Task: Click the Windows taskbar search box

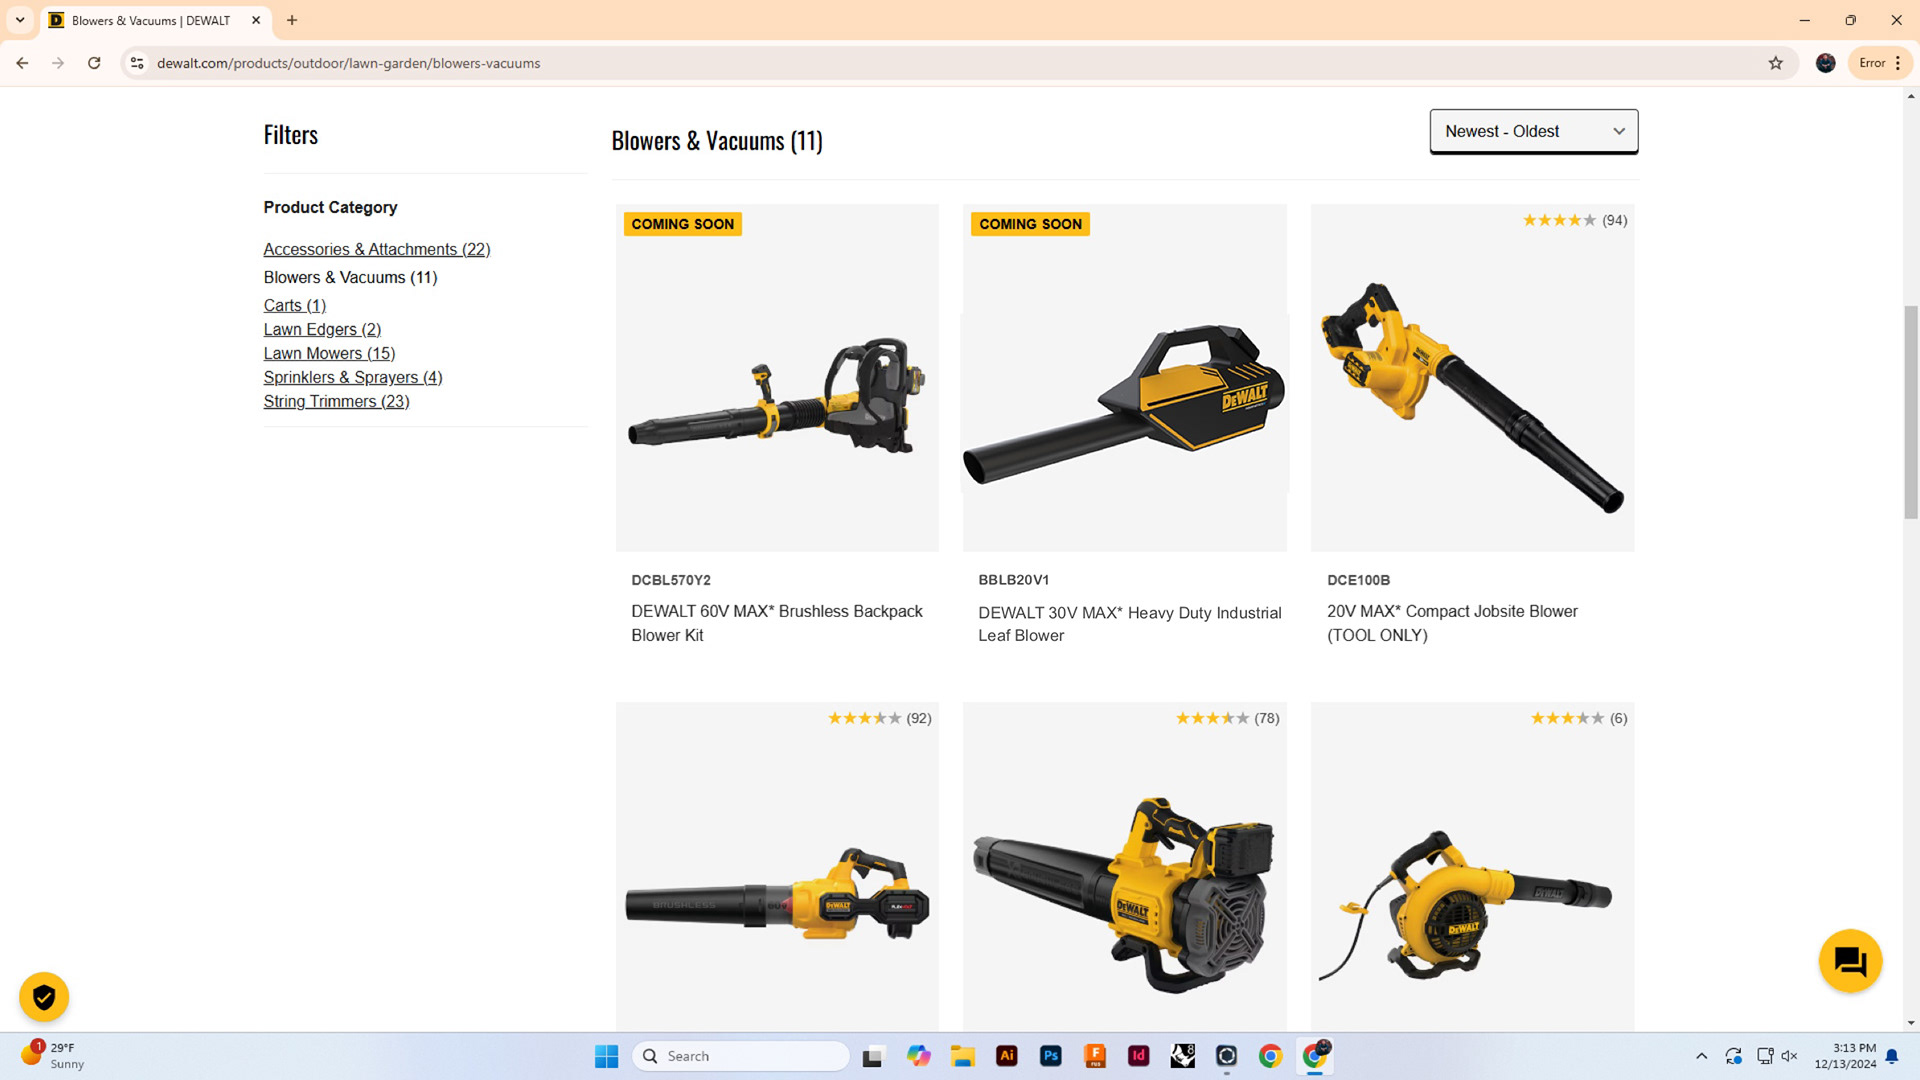Action: [741, 1056]
